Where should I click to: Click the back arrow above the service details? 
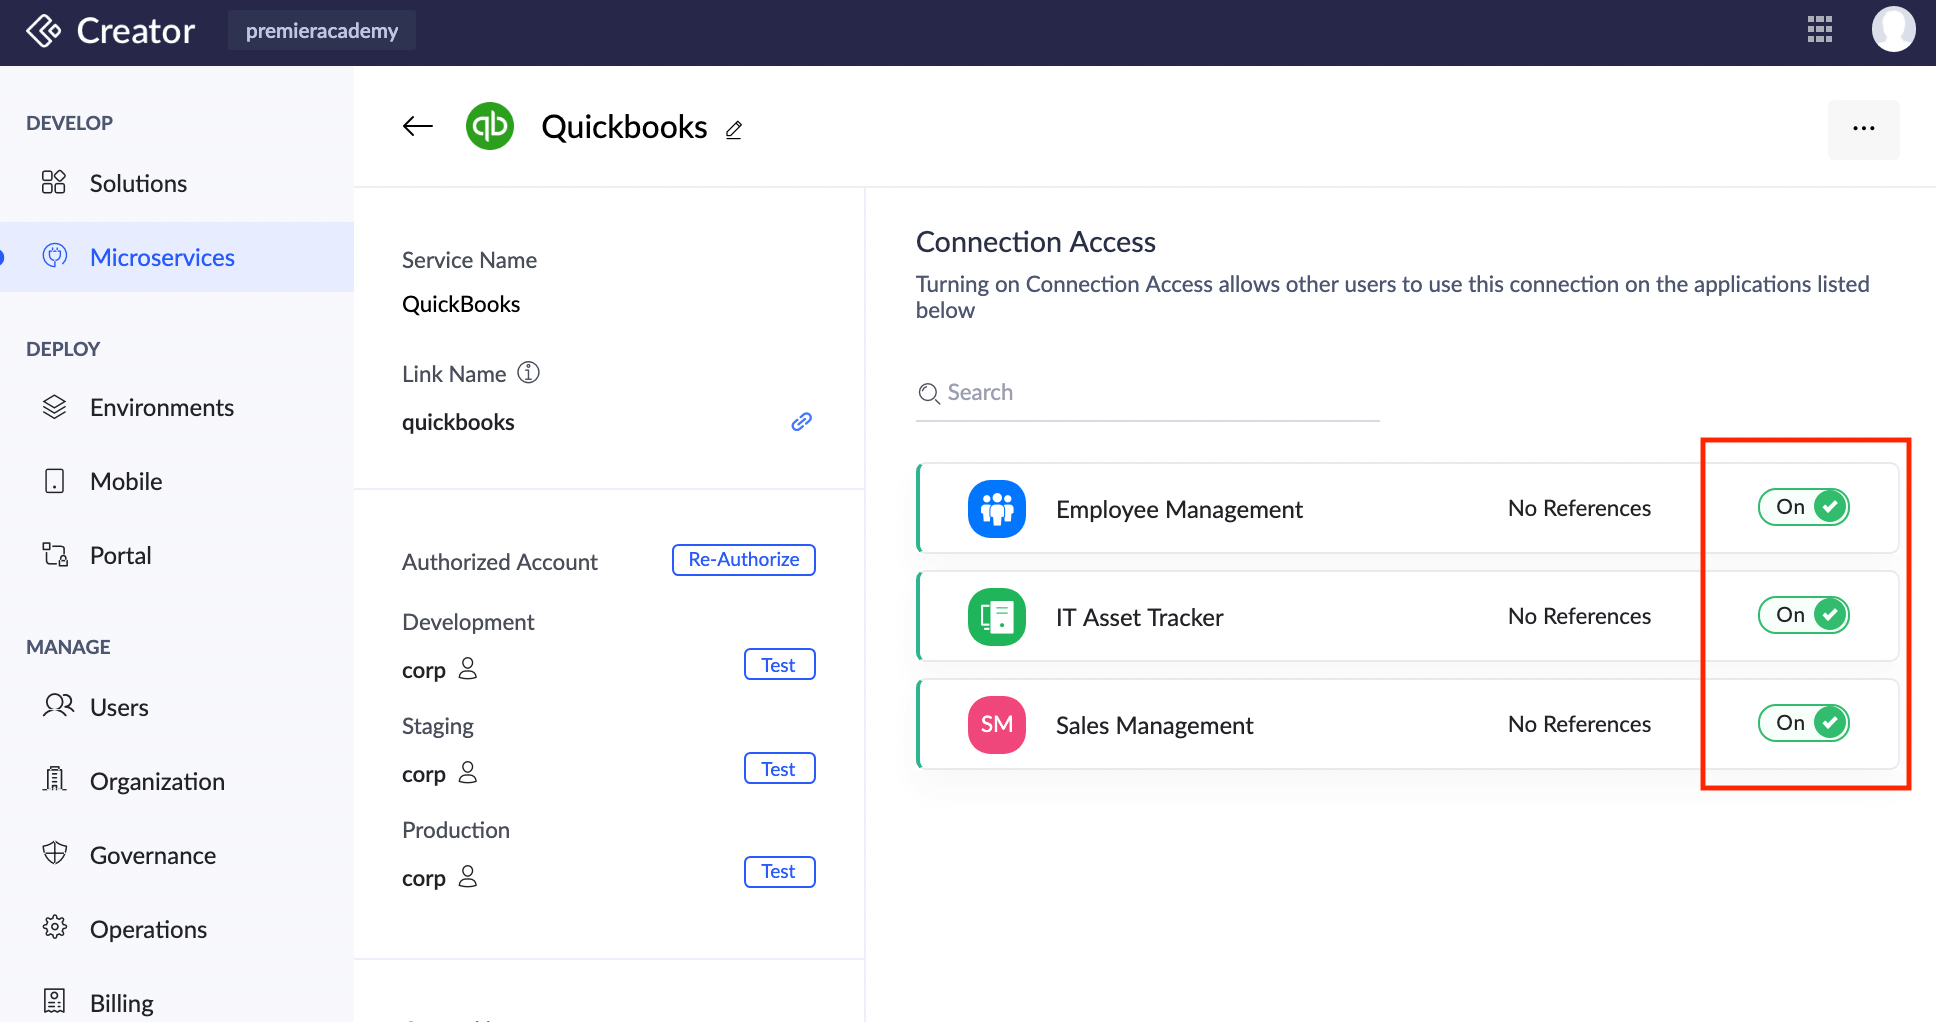(417, 126)
